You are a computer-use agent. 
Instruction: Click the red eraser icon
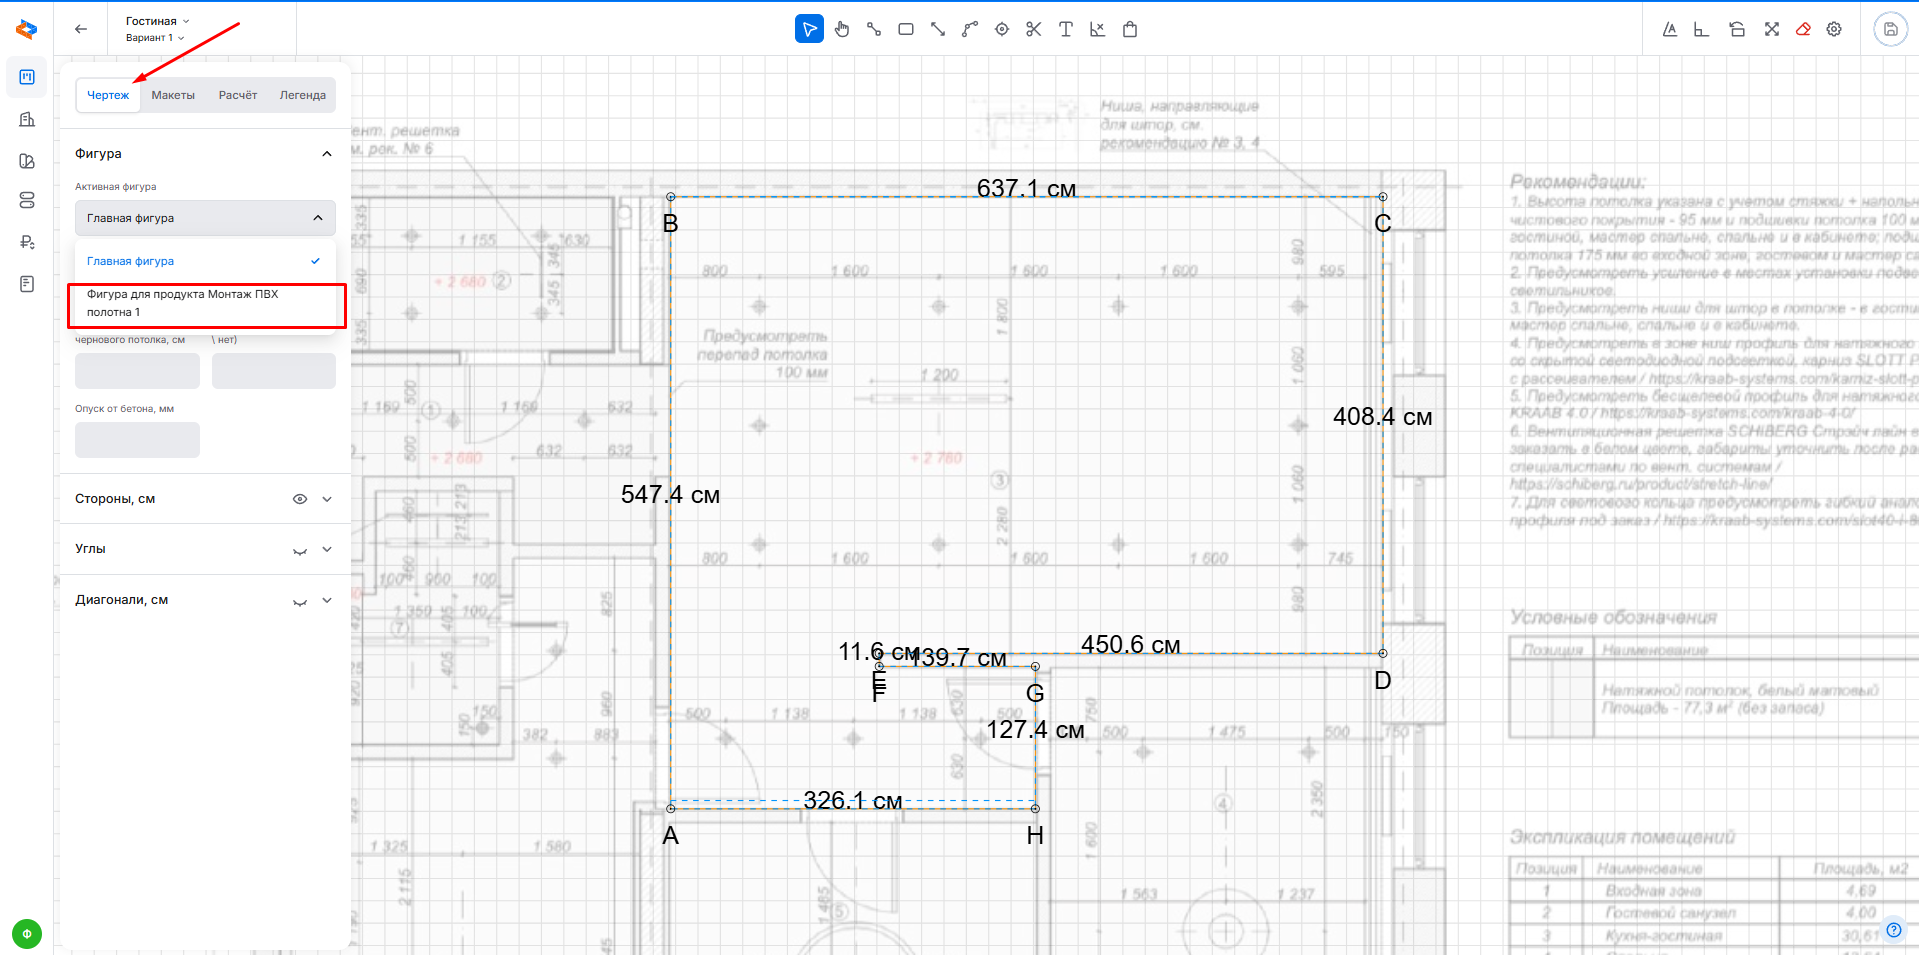click(x=1803, y=29)
